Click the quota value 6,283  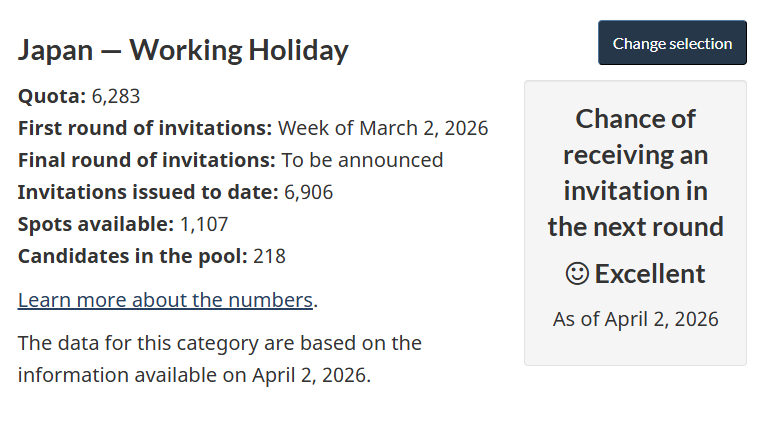coord(116,96)
